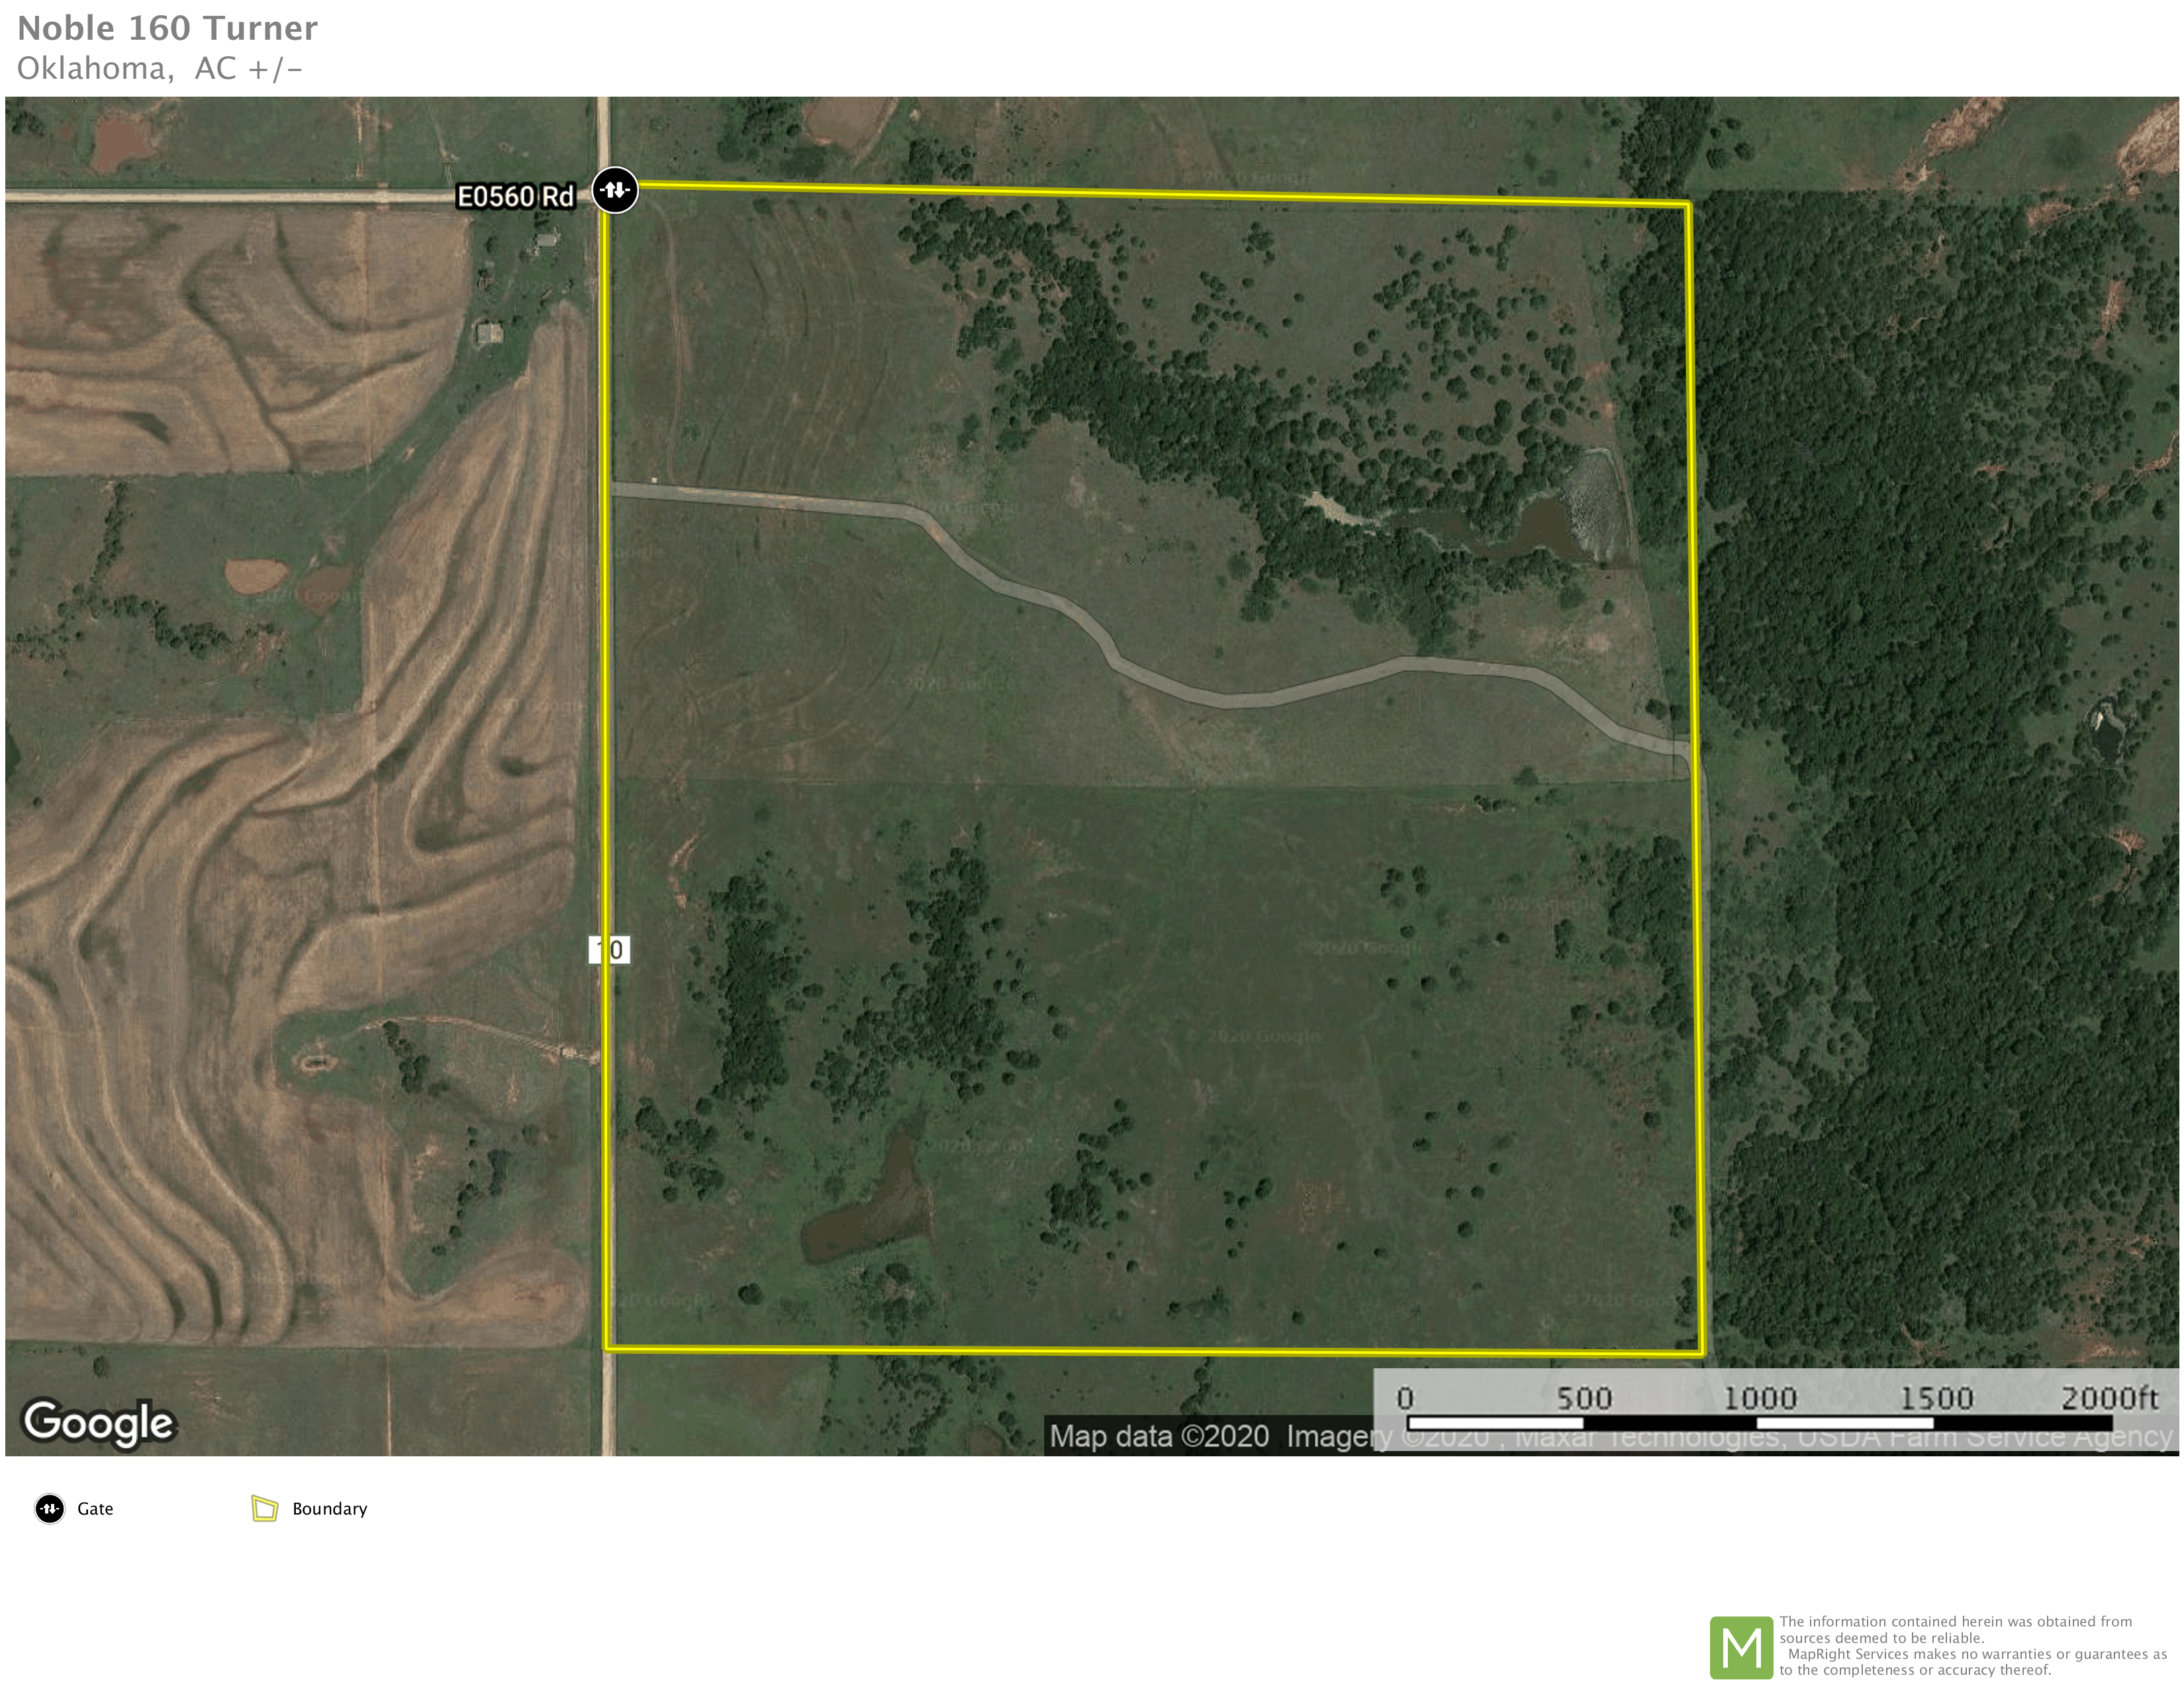Click the Gate legend text label
2184x1688 pixels.
click(x=95, y=1508)
